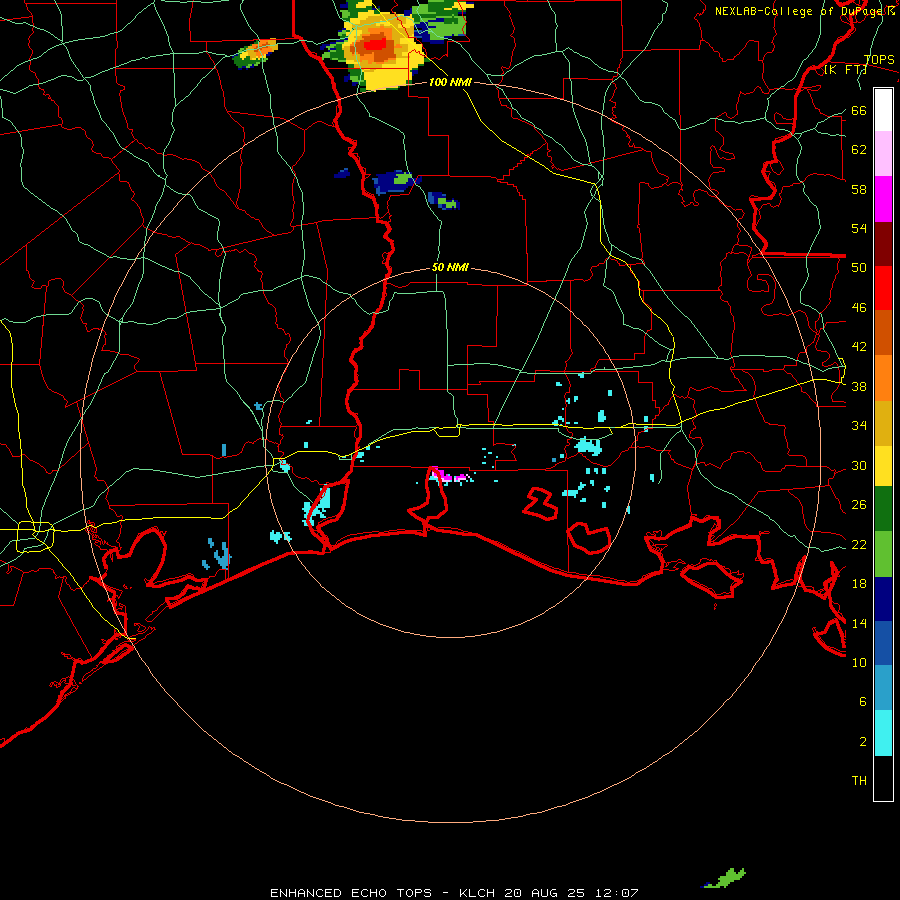
Task: Select the cyan legend swatch
Action: pyautogui.click(x=883, y=733)
